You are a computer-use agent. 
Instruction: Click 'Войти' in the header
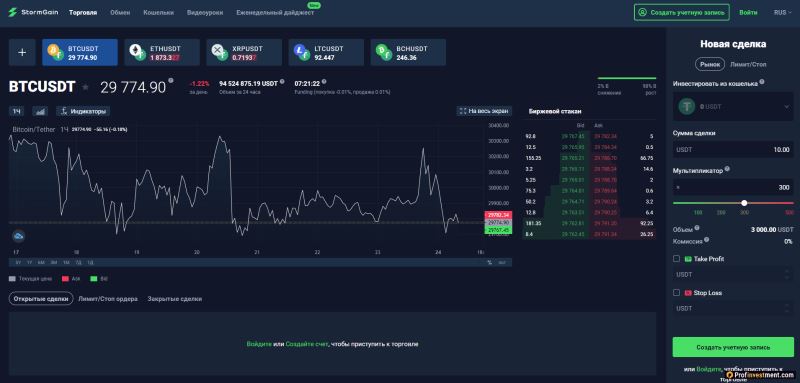coord(748,12)
